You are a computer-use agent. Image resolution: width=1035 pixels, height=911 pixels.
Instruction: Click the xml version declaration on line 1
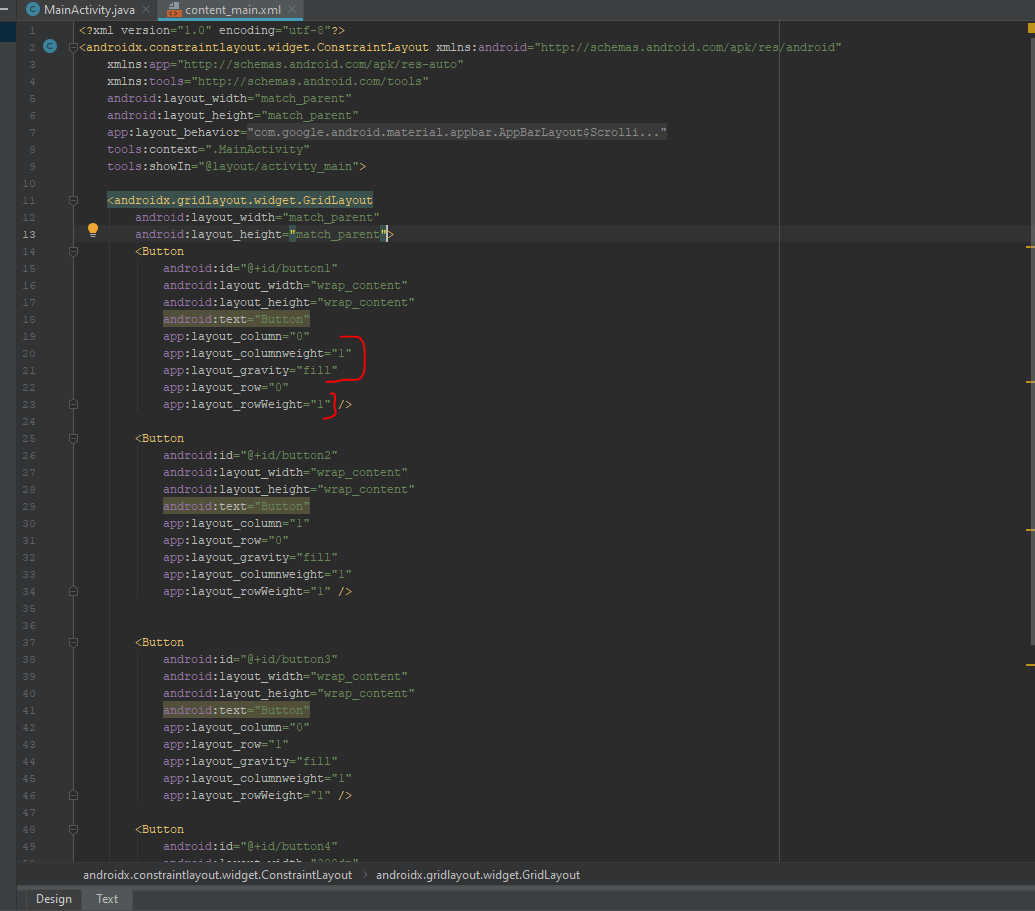point(212,30)
